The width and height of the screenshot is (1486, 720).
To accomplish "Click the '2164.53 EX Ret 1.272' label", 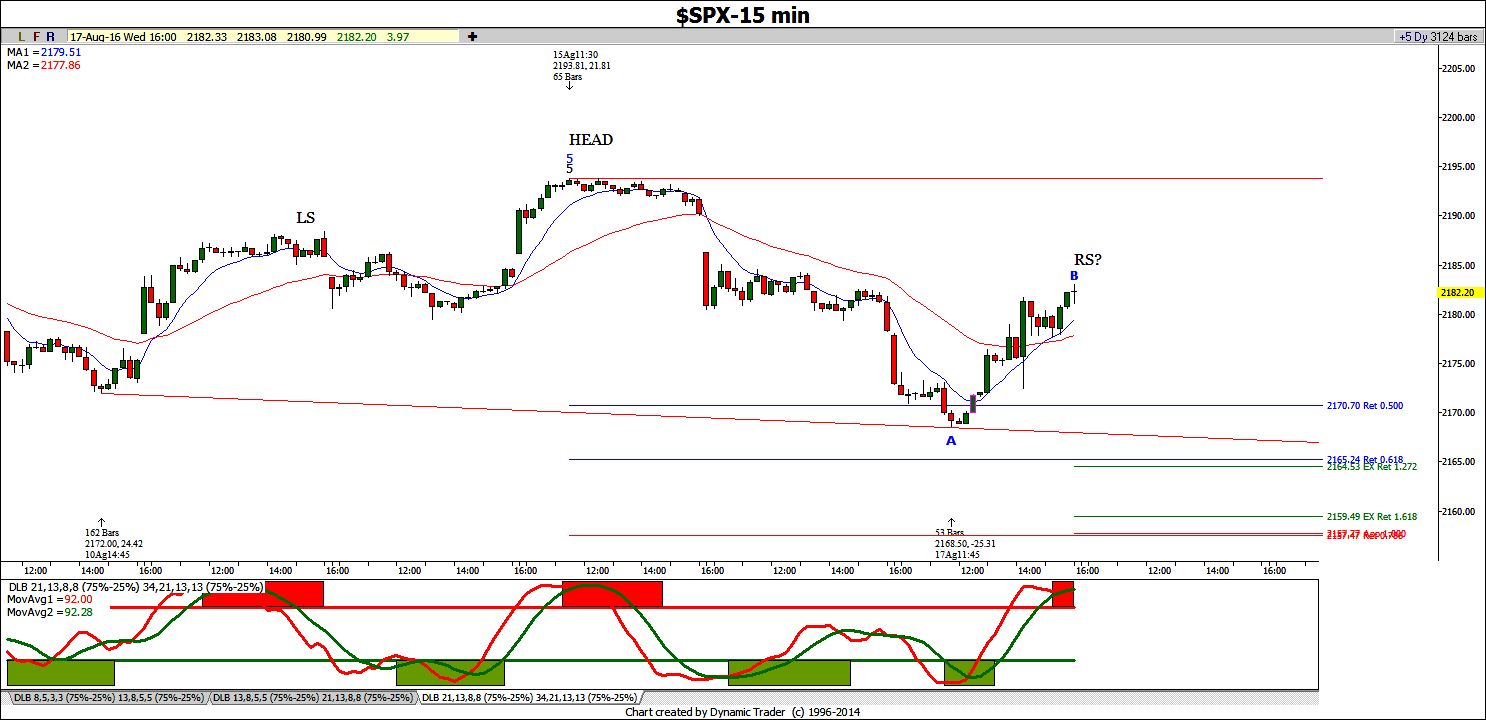I will tap(1372, 466).
